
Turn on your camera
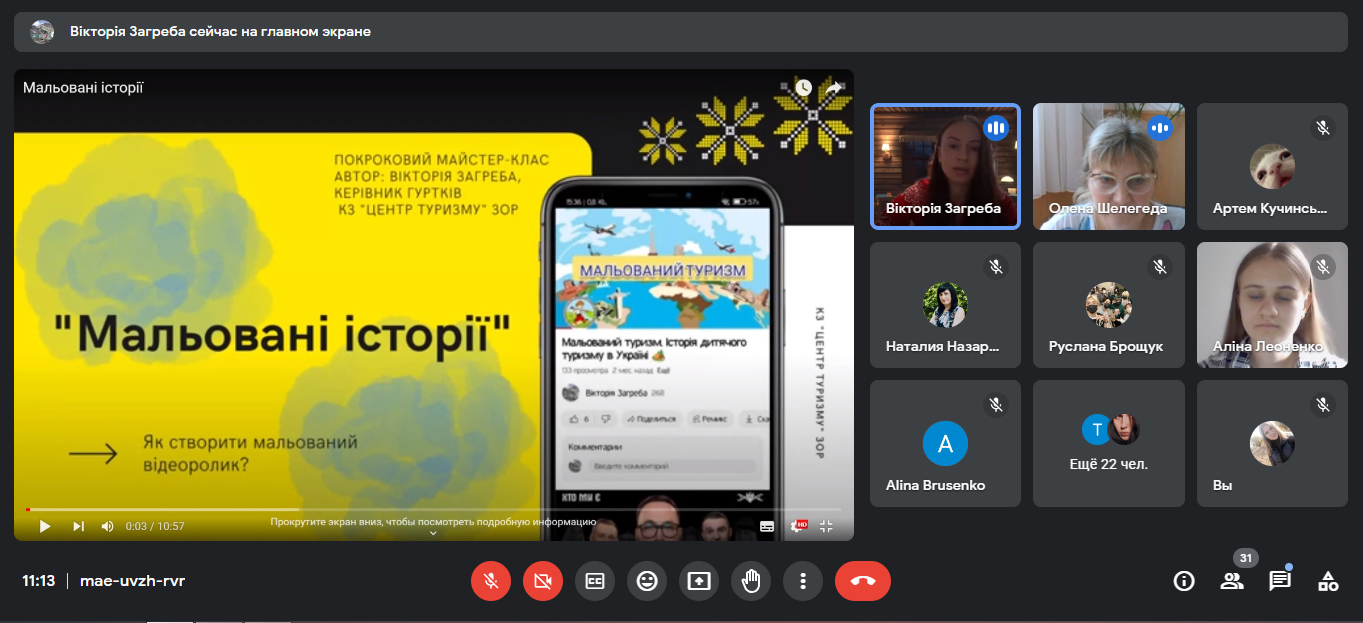click(x=543, y=581)
